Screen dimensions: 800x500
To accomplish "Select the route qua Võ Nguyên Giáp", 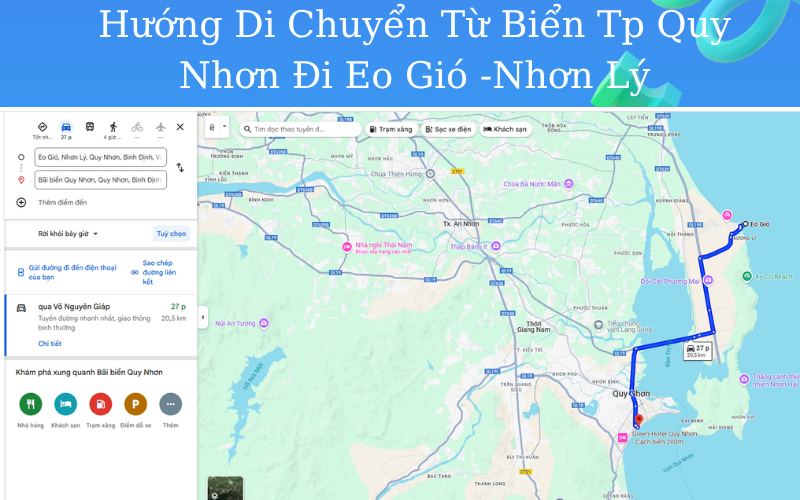I will coord(101,325).
